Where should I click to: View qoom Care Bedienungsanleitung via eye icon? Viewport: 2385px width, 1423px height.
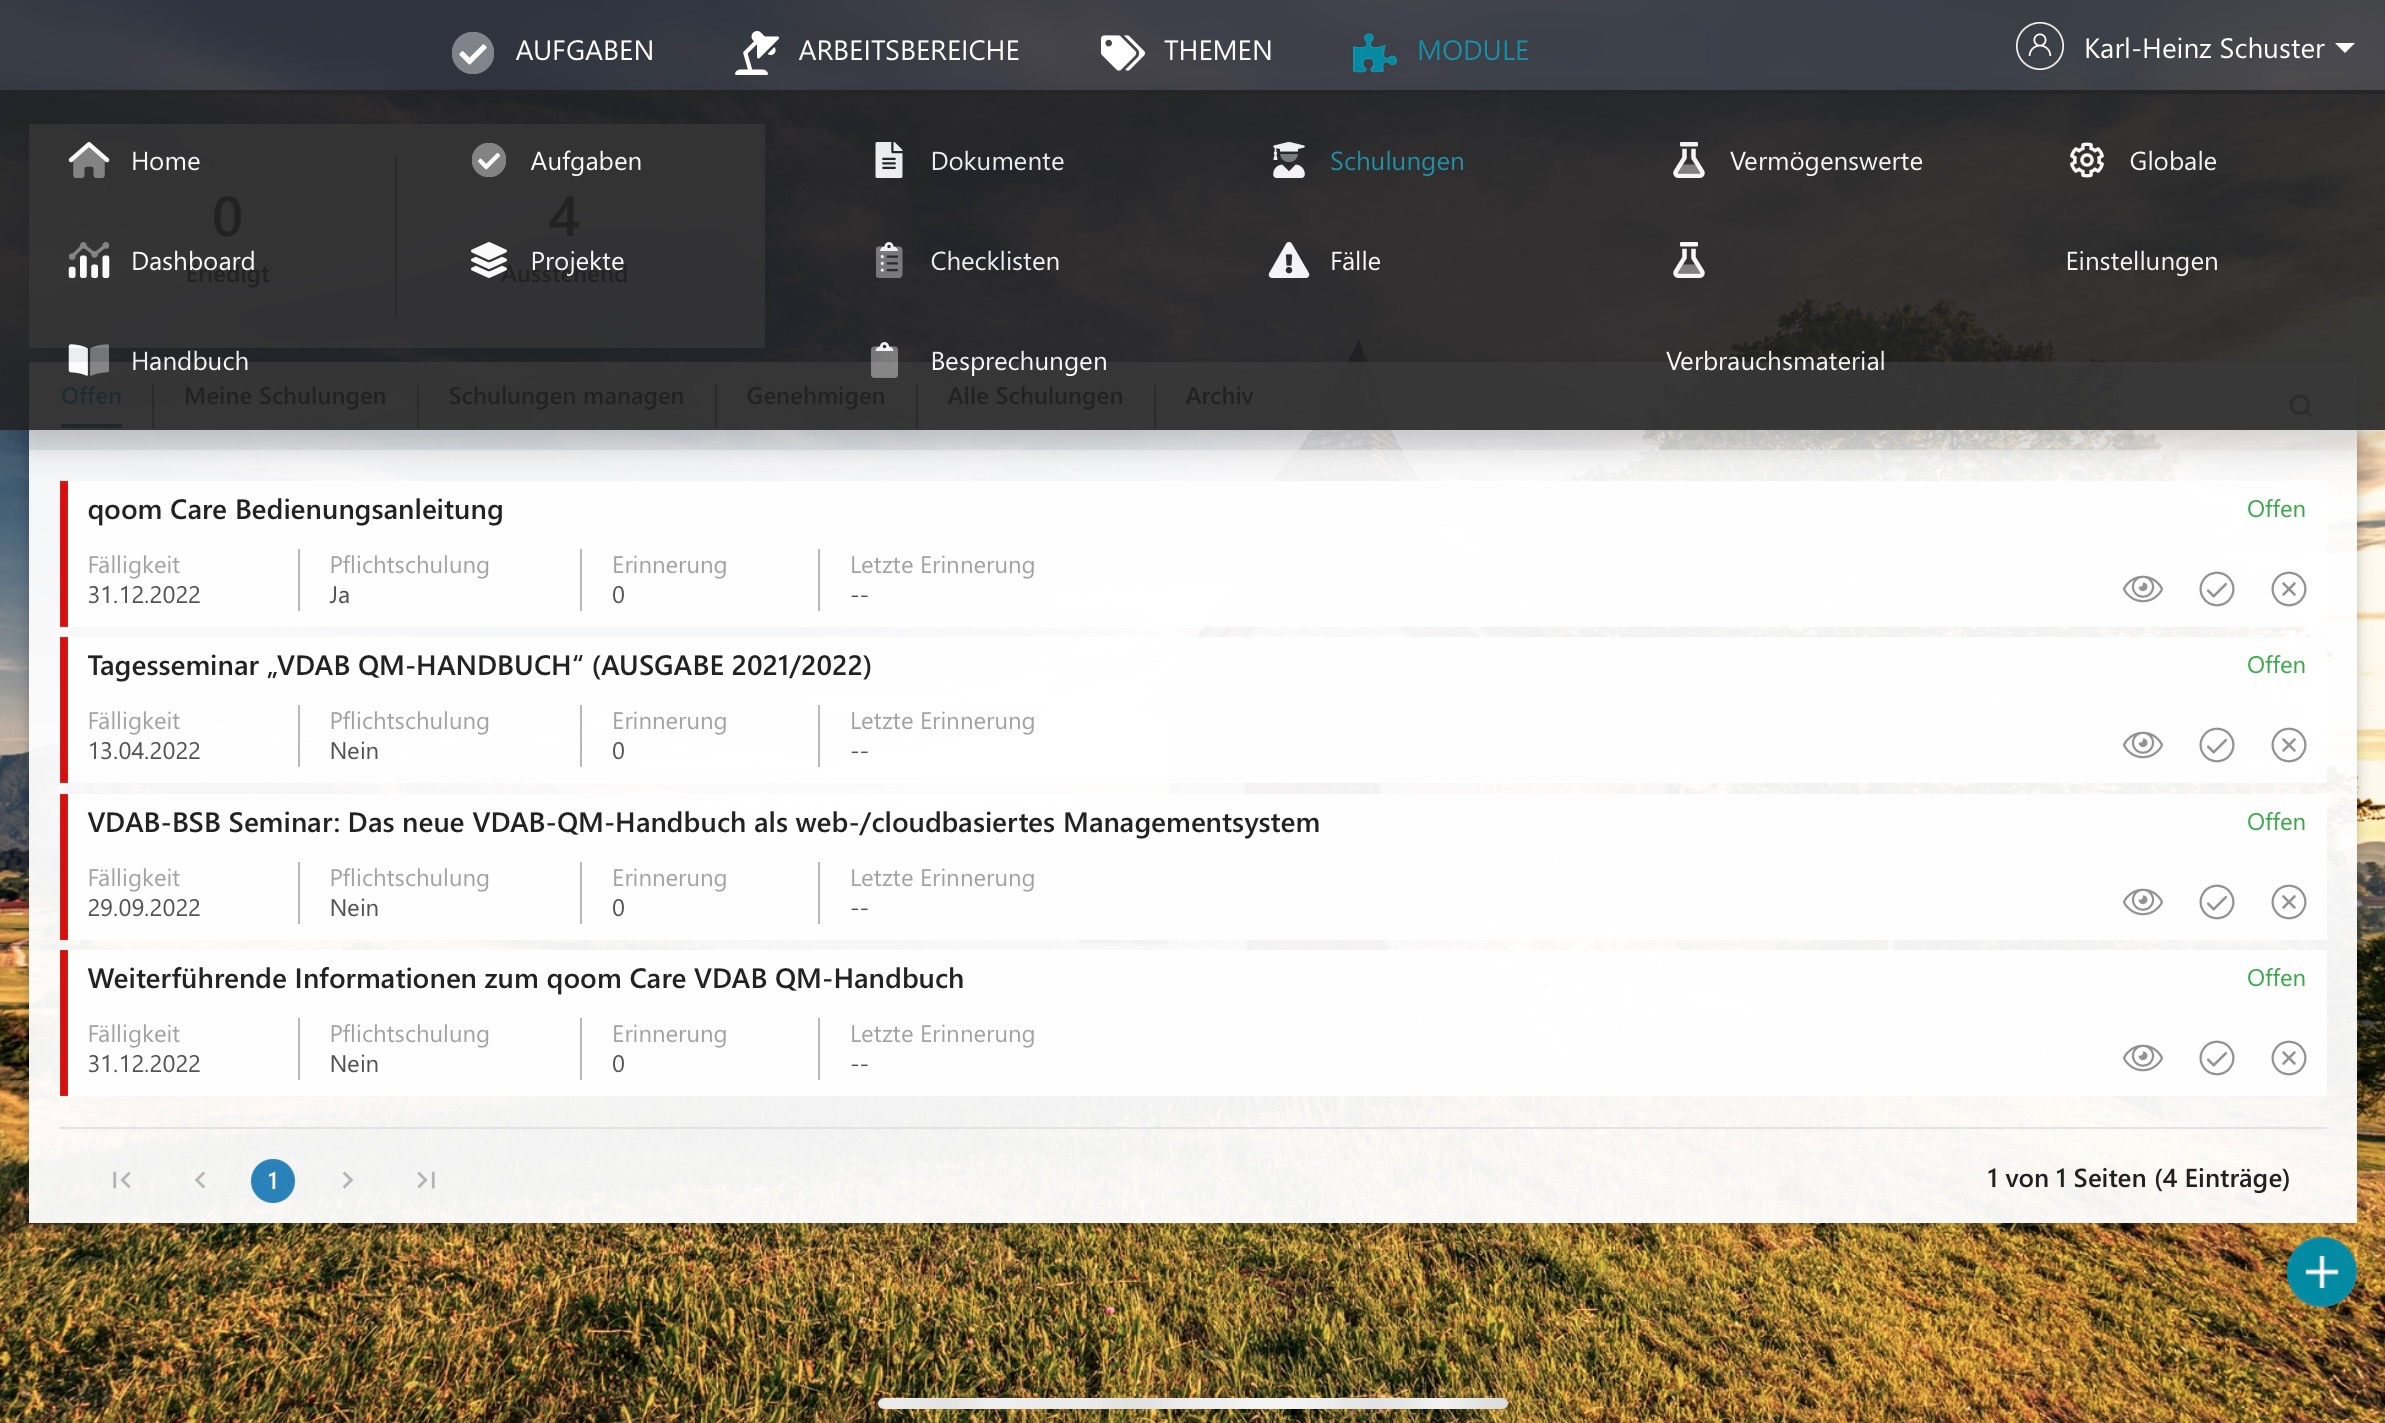[2142, 589]
